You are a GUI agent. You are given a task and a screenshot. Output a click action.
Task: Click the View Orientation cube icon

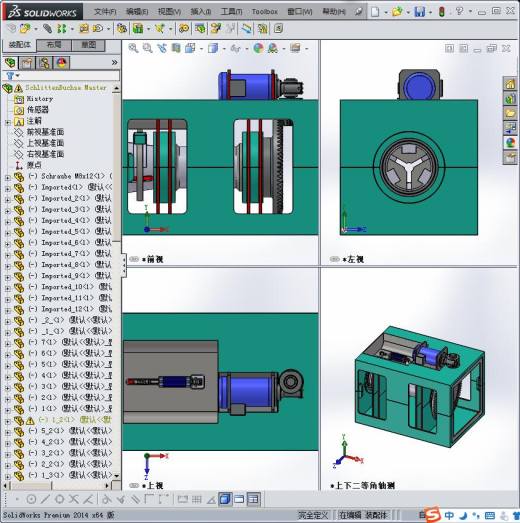[190, 48]
